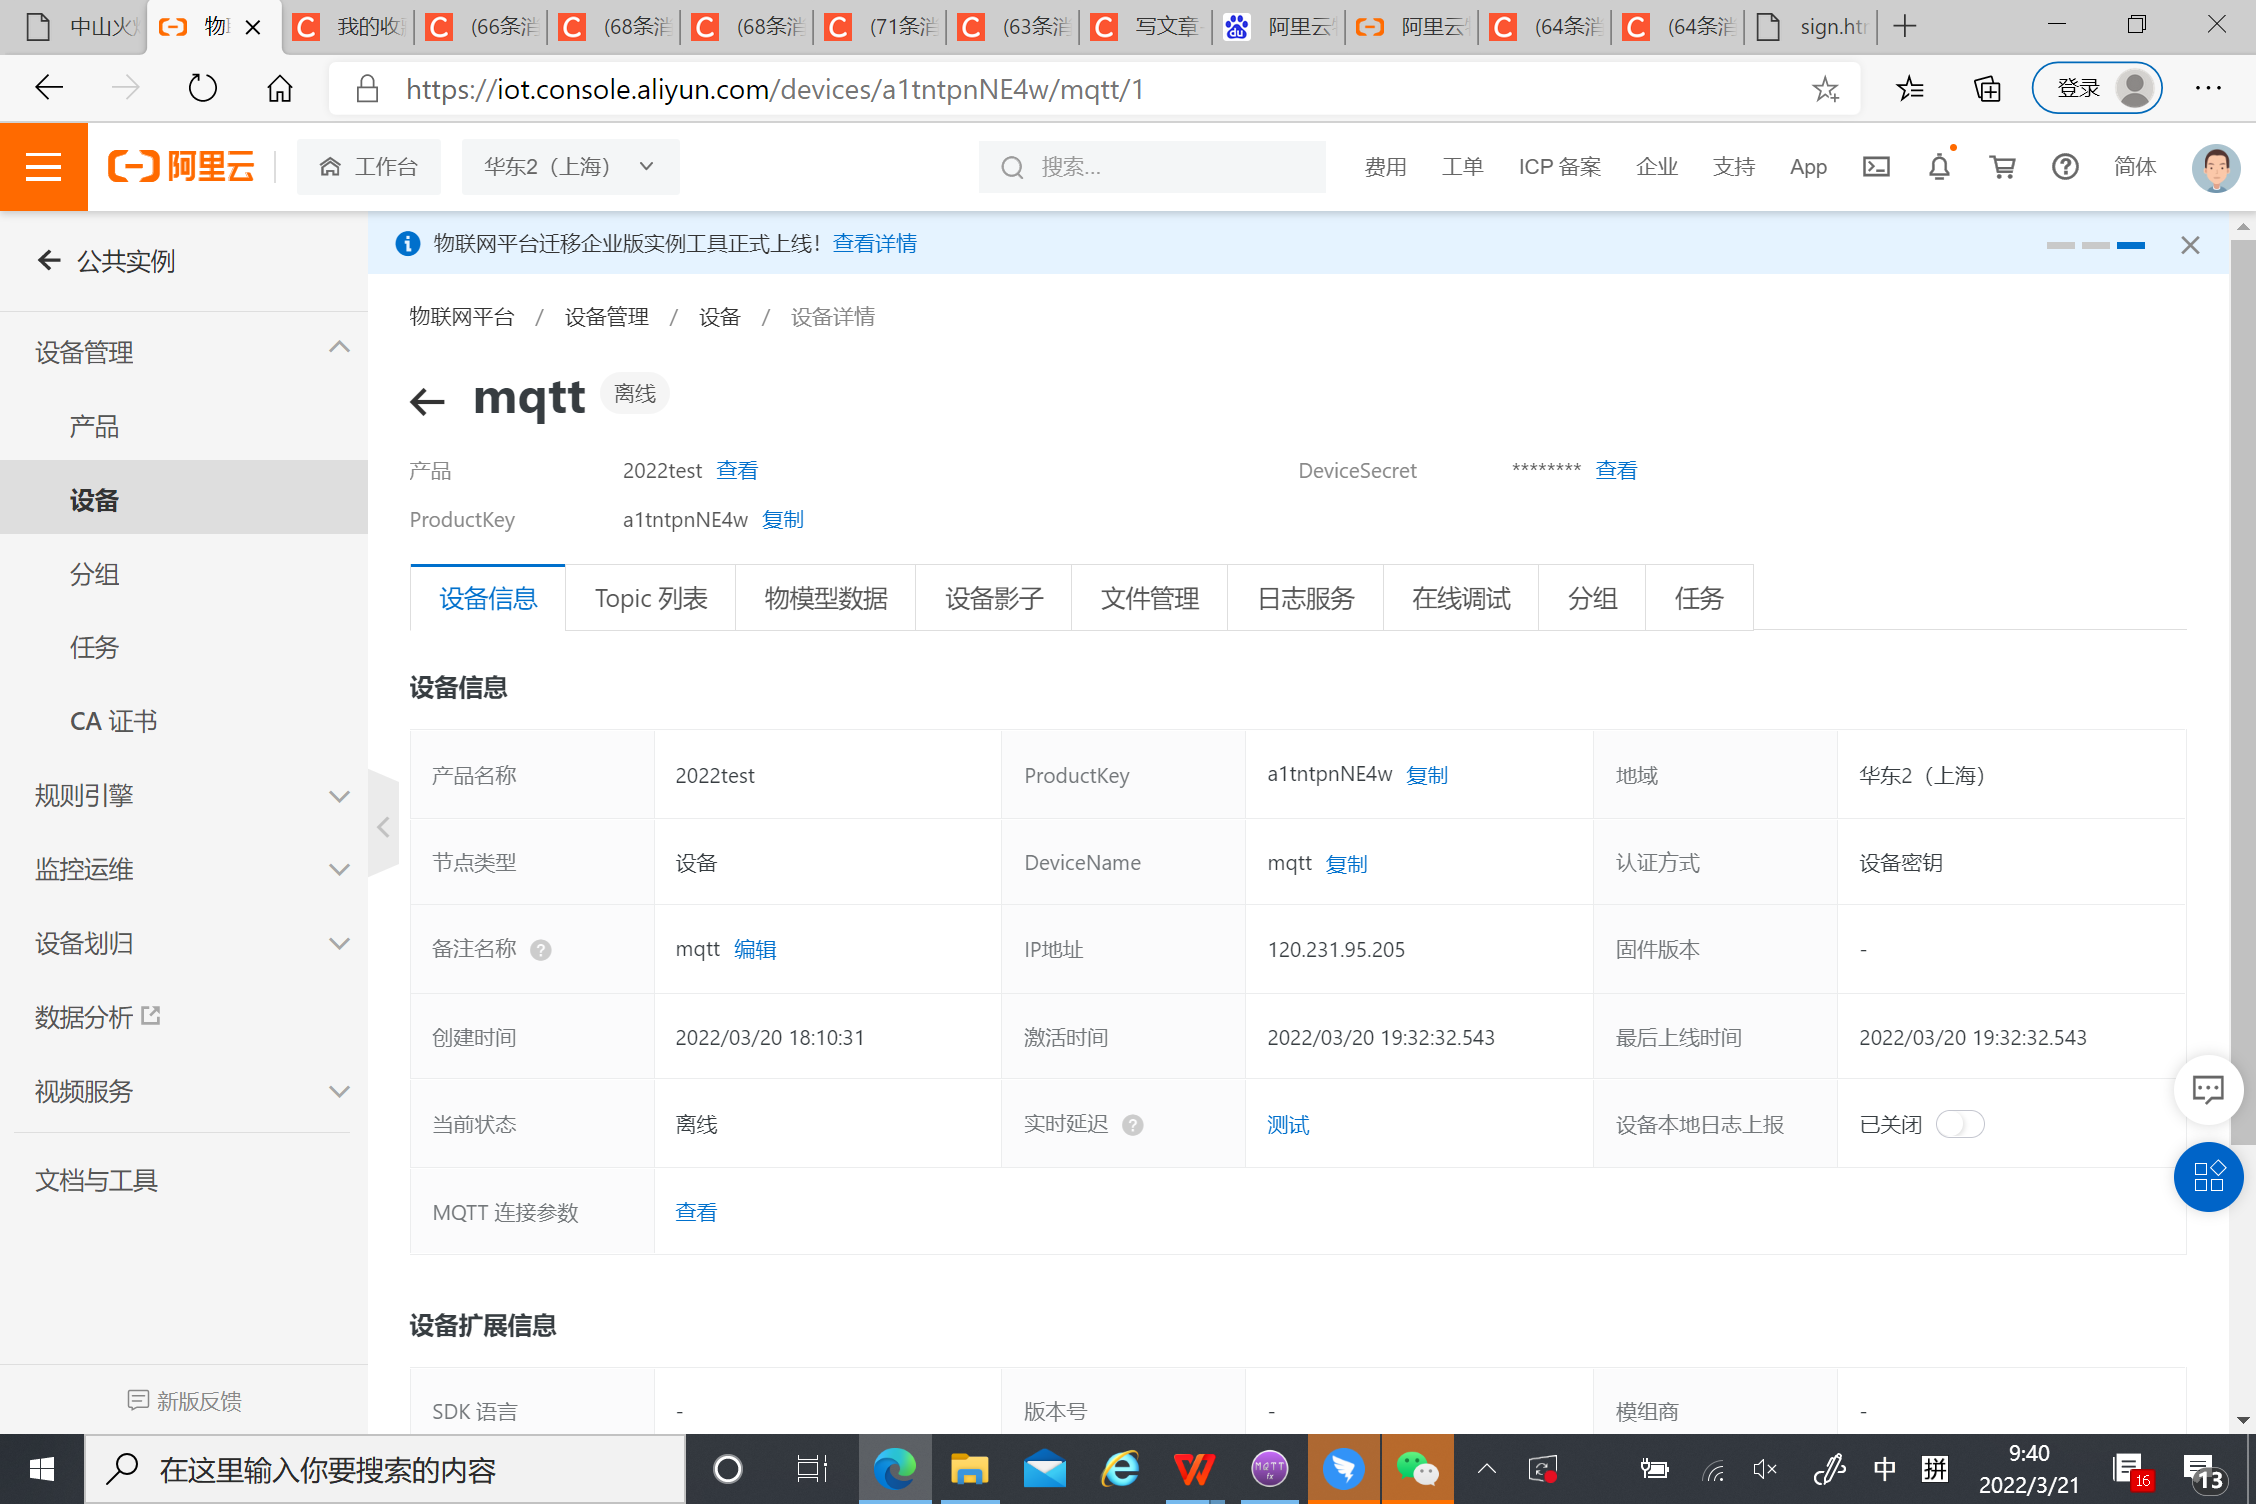Click 新版反馈 at sidebar bottom
The height and width of the screenshot is (1504, 2256).
click(x=184, y=1401)
